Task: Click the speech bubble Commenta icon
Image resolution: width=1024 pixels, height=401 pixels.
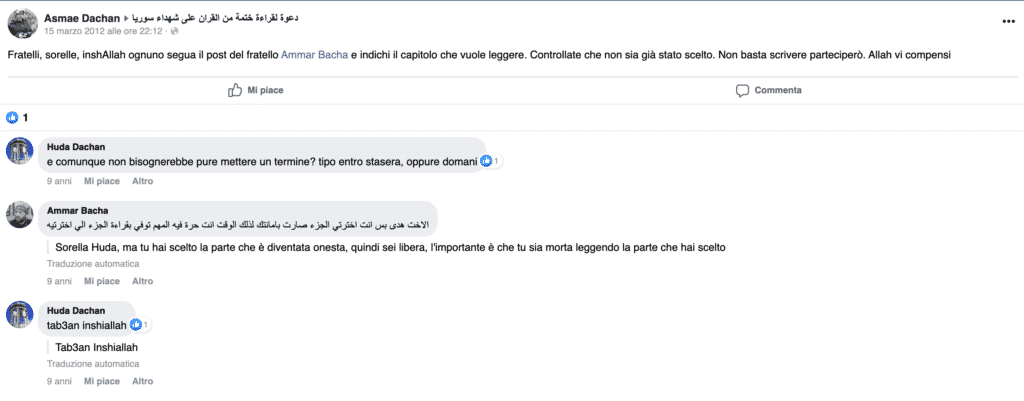Action: [x=743, y=91]
